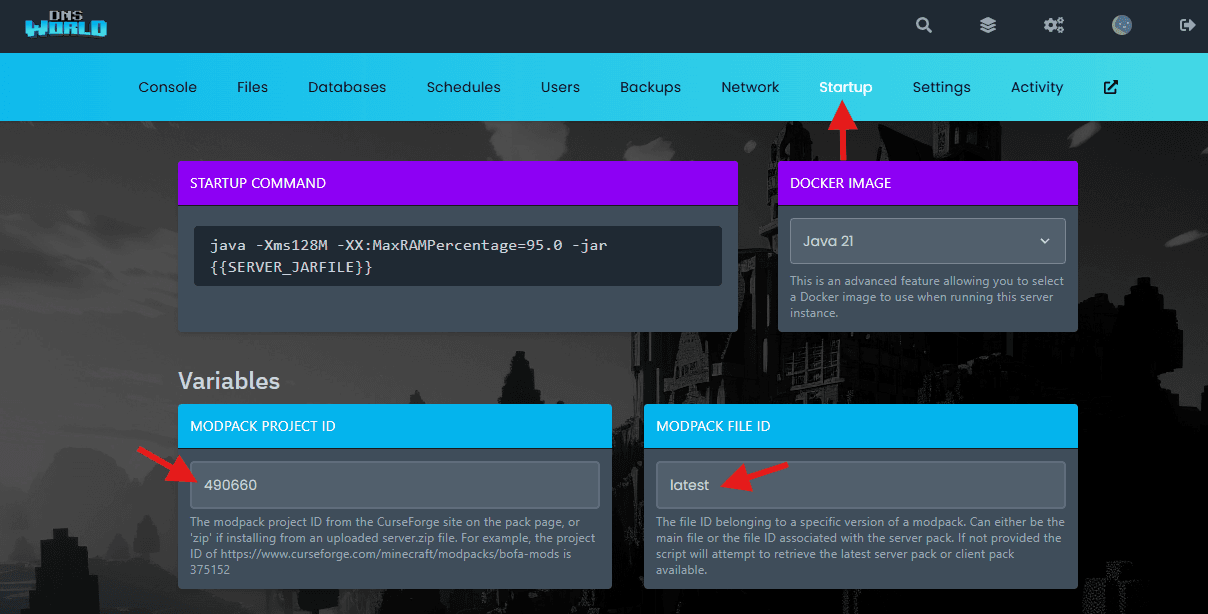1208x614 pixels.
Task: Click the file ID description text
Action: pos(860,546)
